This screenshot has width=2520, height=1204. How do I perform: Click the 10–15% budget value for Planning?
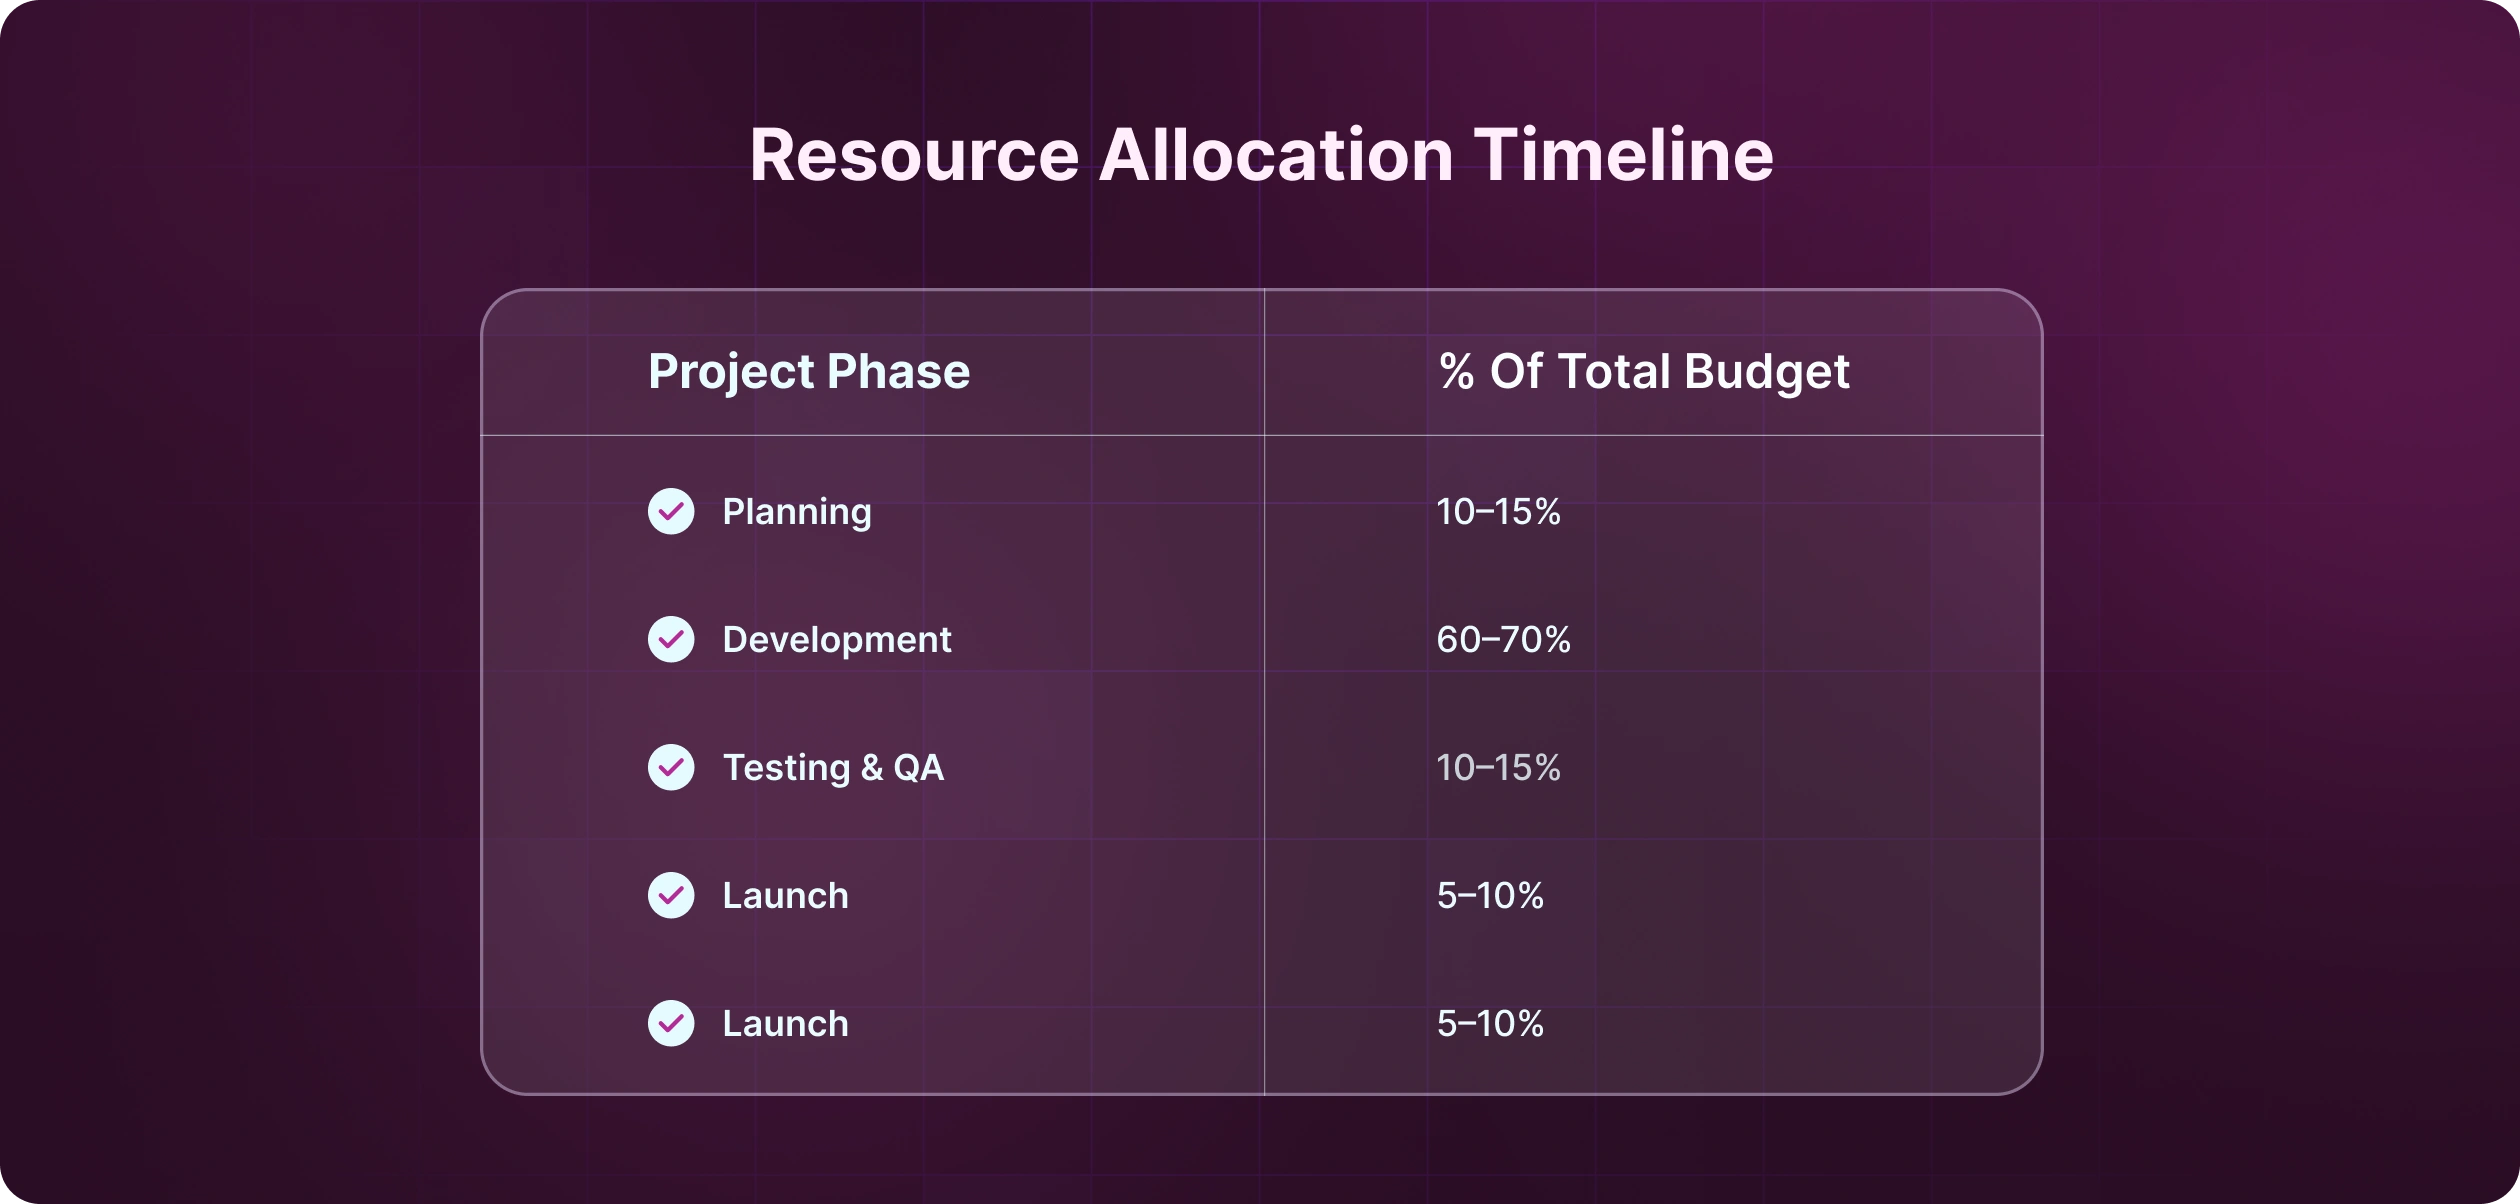pyautogui.click(x=1498, y=512)
